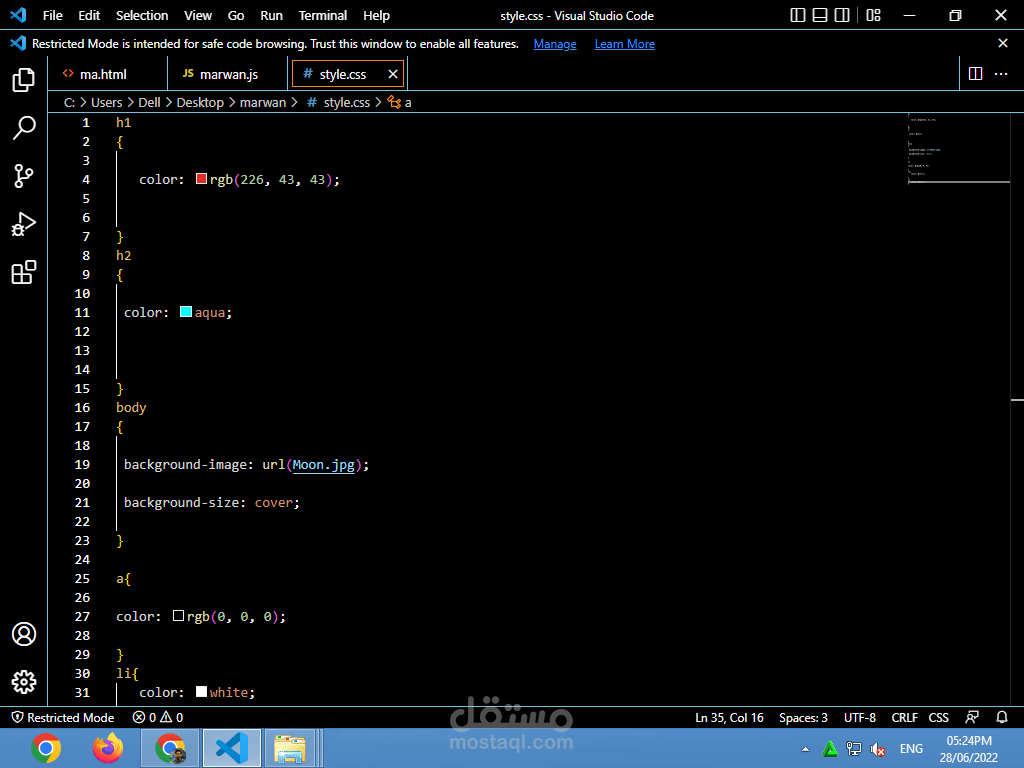Launch Firefox from the taskbar
Image resolution: width=1024 pixels, height=768 pixels.
[x=108, y=747]
